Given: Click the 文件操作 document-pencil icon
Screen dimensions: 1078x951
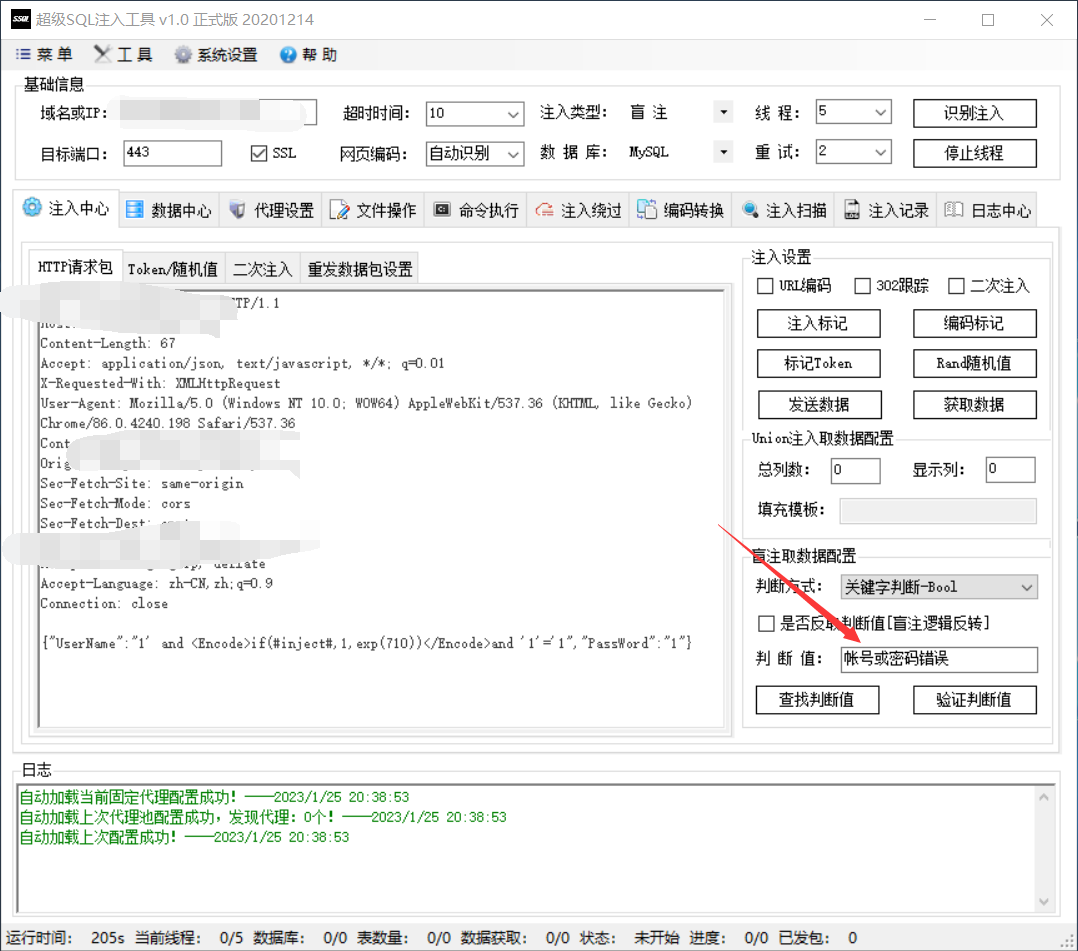Looking at the screenshot, I should tap(339, 210).
